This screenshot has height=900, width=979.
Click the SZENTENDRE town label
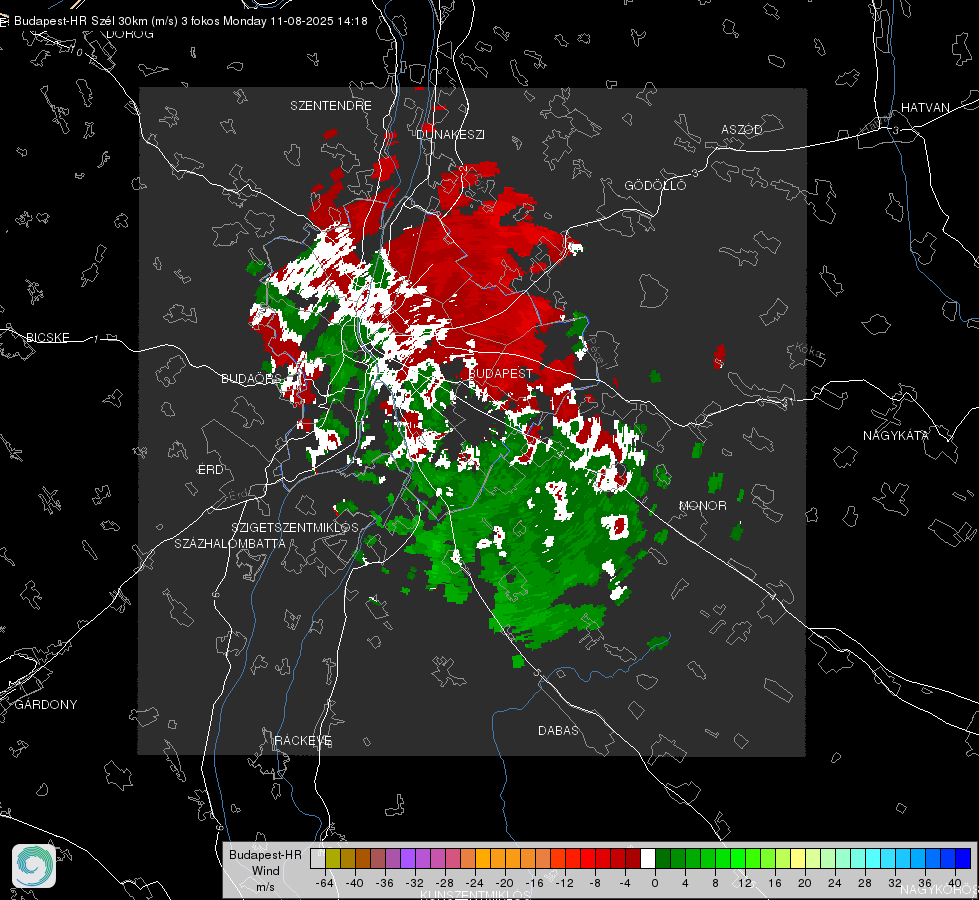[x=331, y=106]
